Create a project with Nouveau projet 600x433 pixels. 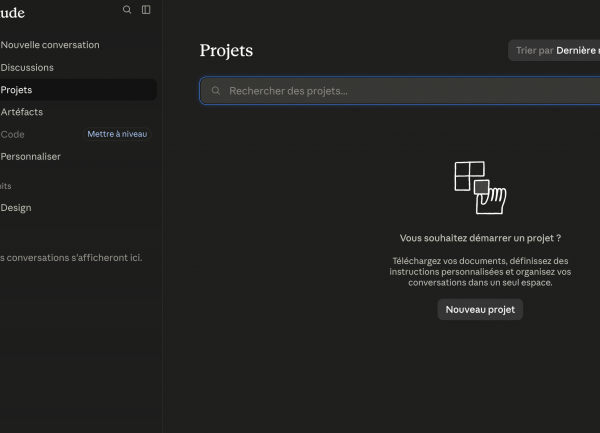click(480, 309)
